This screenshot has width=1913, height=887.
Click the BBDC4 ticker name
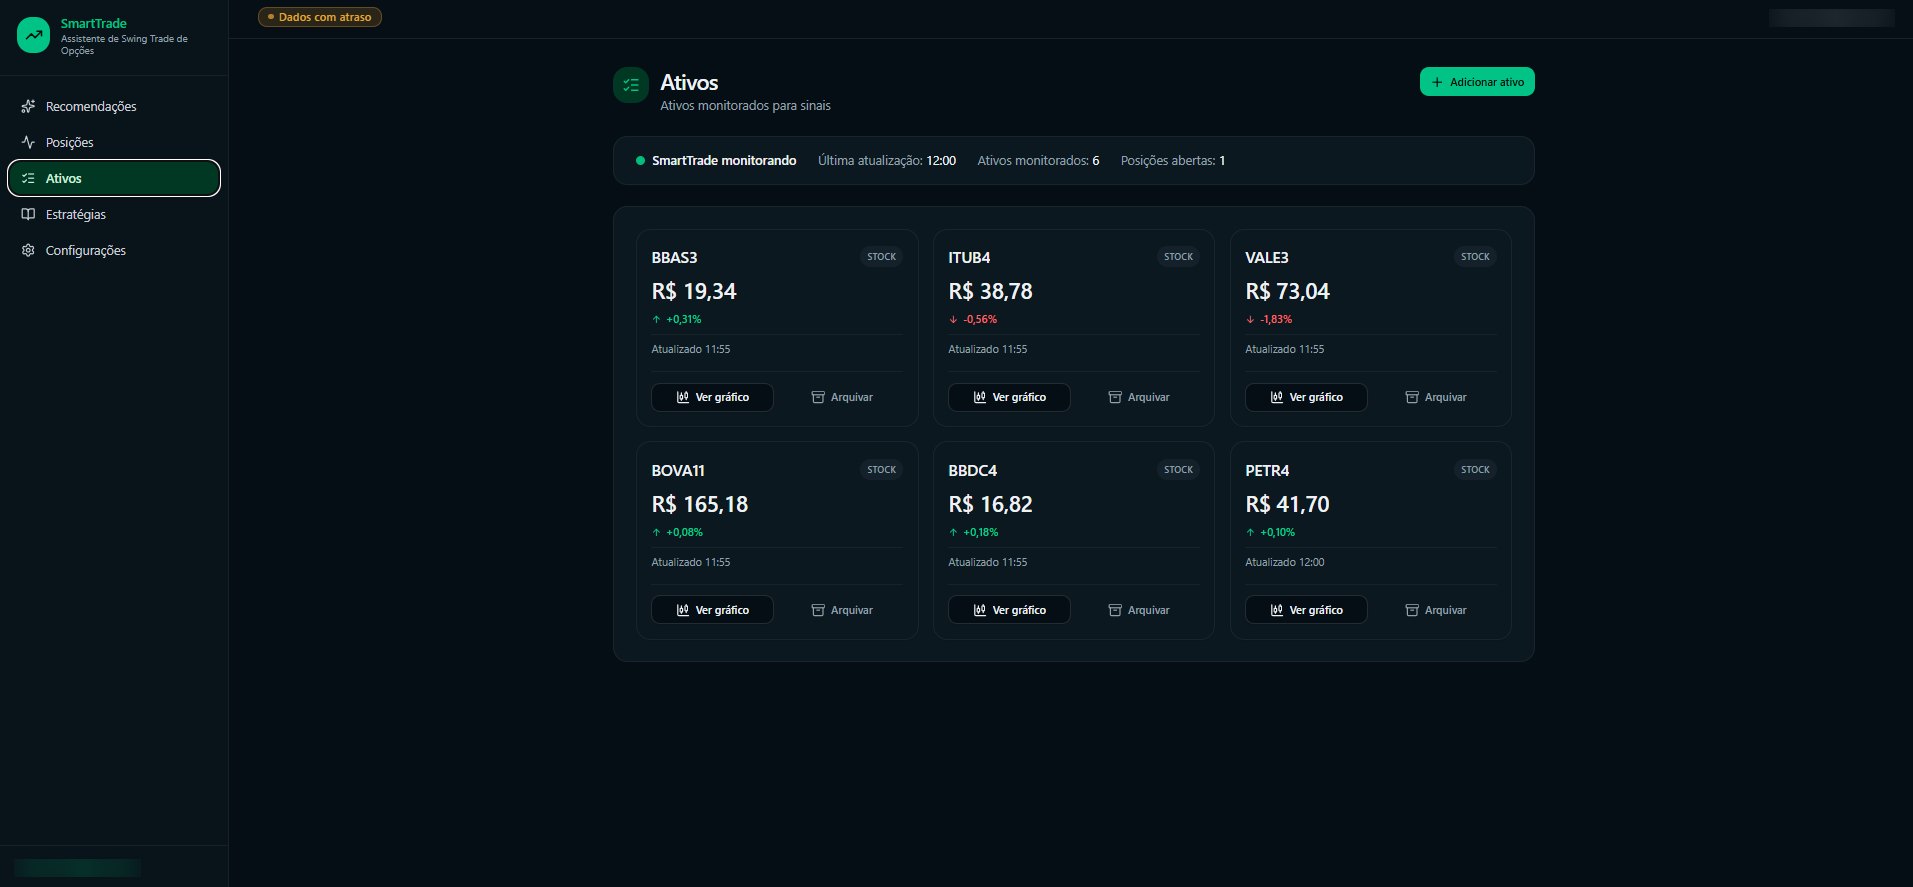973,471
